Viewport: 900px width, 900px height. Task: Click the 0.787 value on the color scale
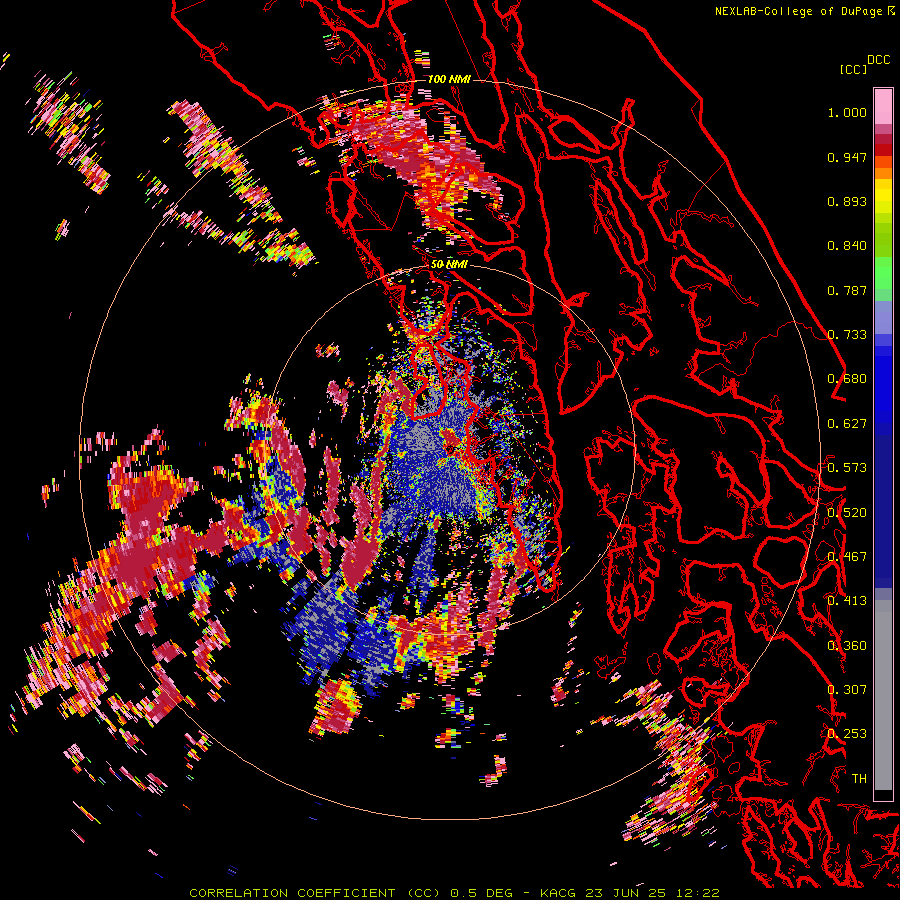click(847, 290)
